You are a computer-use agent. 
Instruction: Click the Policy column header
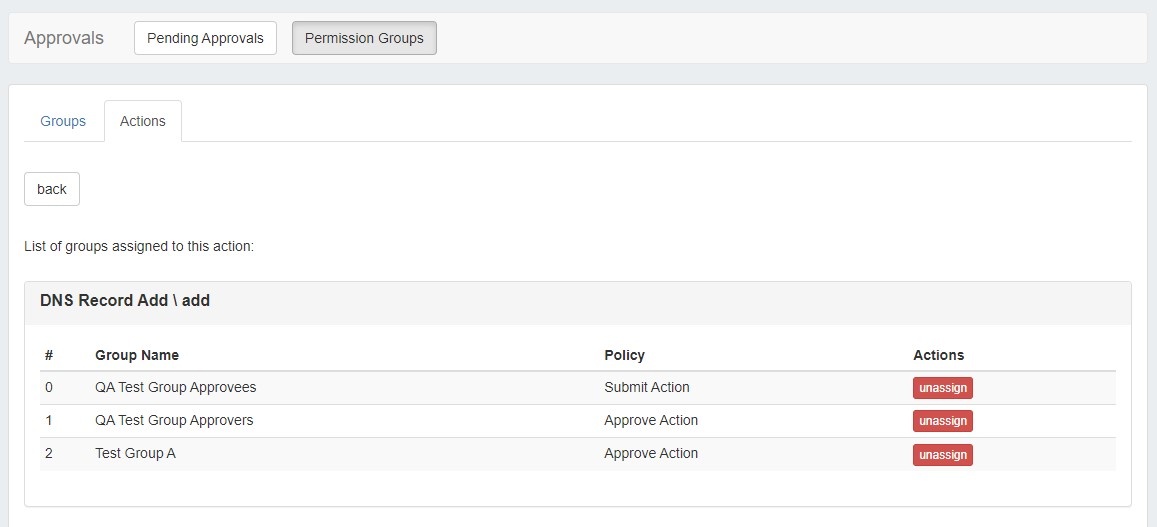[x=624, y=355]
